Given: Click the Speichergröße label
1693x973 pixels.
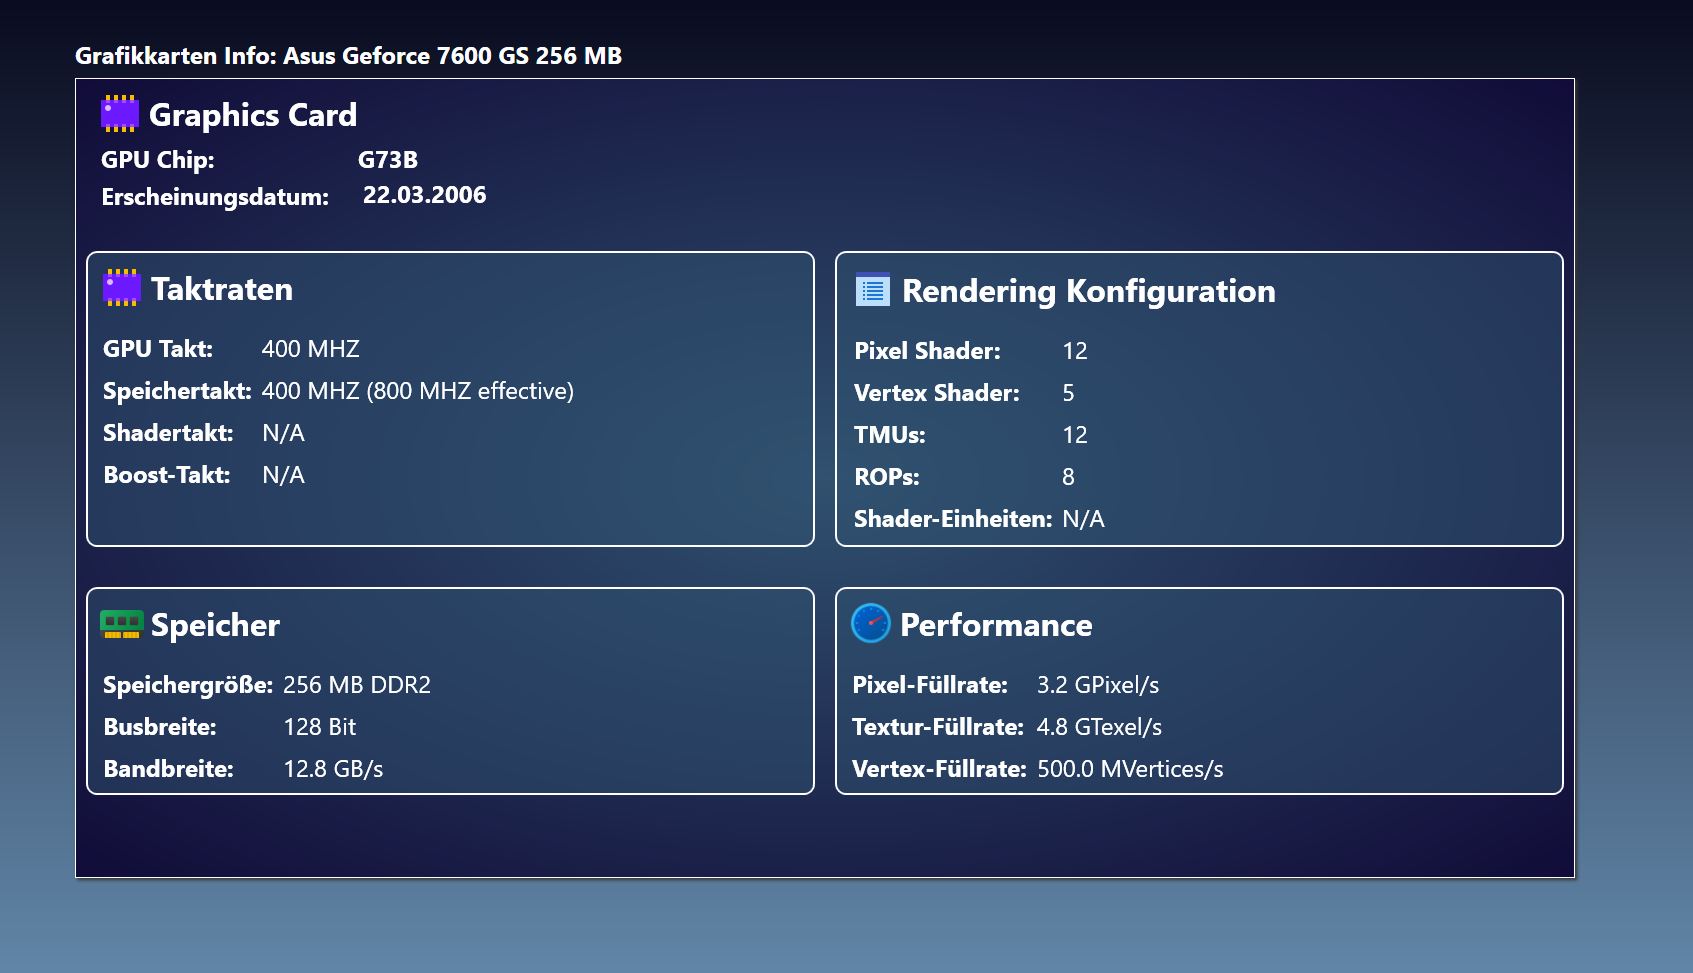Looking at the screenshot, I should tap(188, 685).
